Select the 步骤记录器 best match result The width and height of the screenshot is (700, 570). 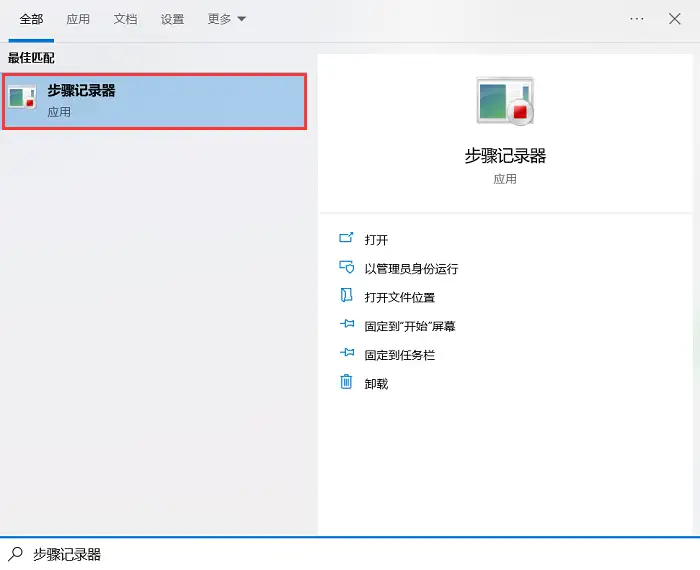click(154, 102)
